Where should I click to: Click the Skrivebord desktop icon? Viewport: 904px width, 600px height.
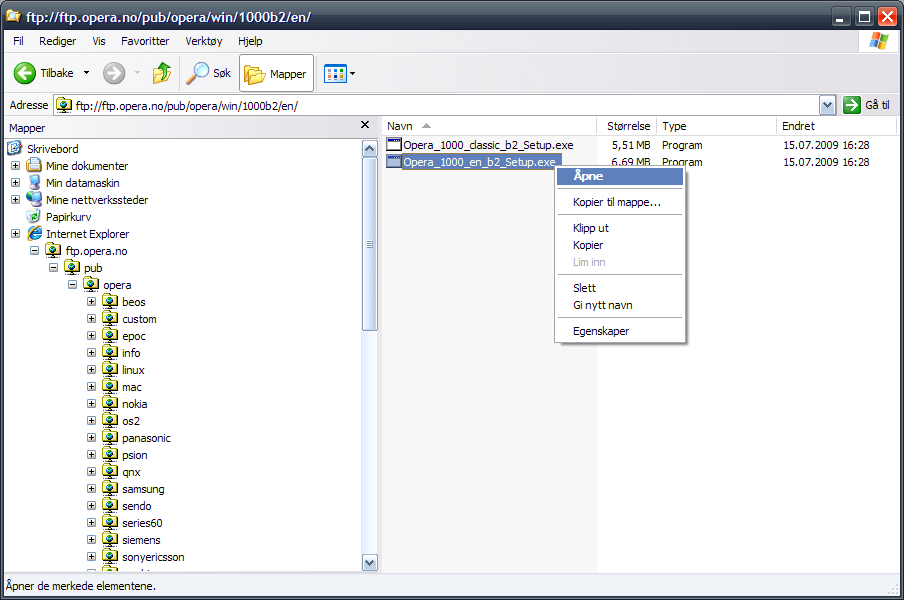pyautogui.click(x=14, y=148)
